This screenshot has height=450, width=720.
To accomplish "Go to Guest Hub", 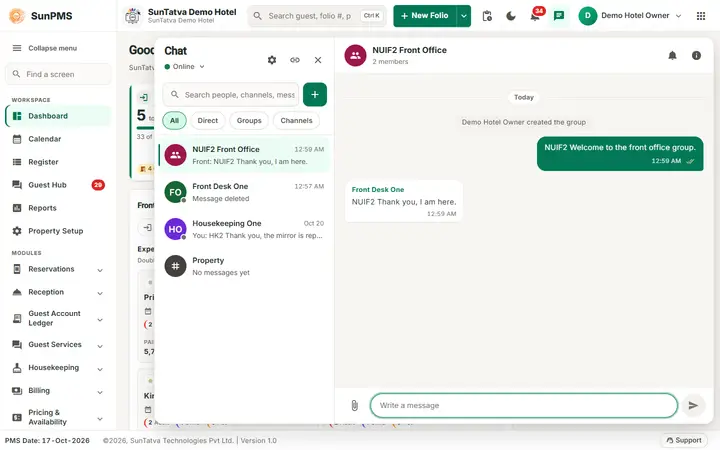I will click(x=58, y=185).
